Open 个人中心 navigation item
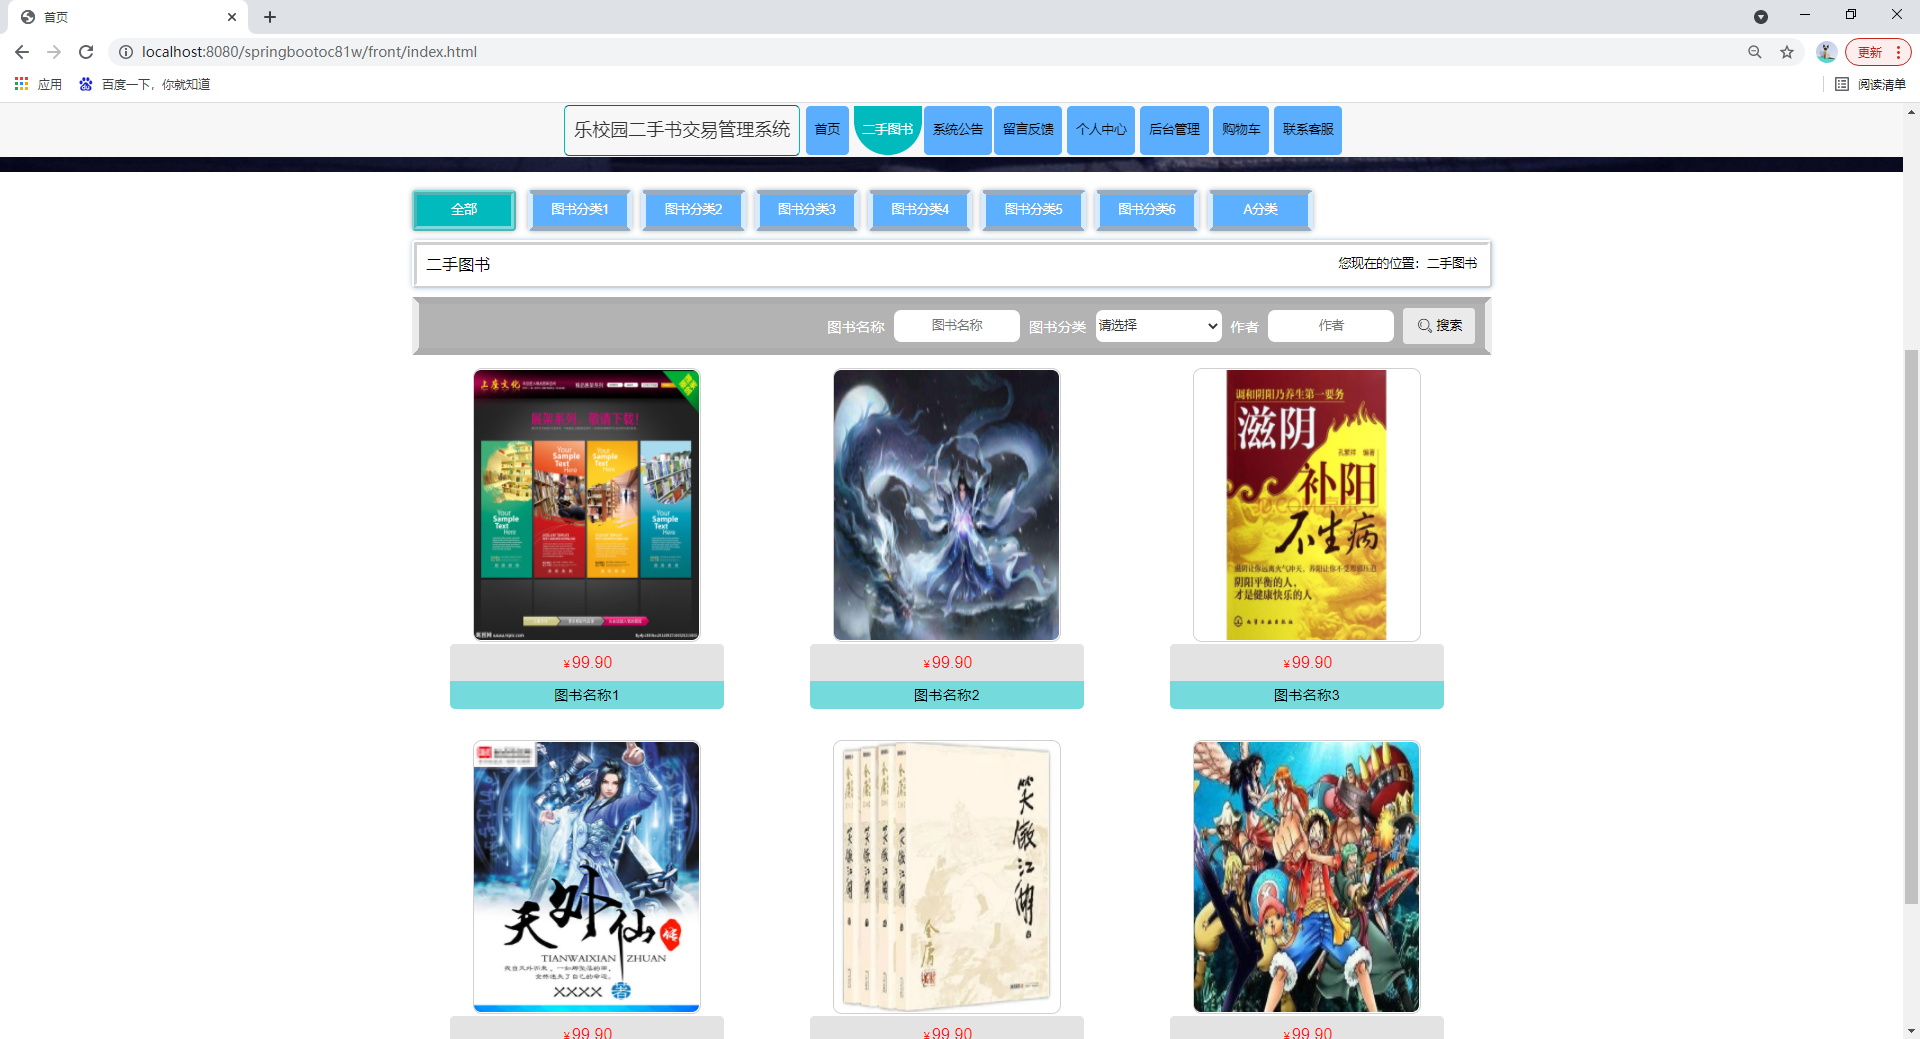The height and width of the screenshot is (1039, 1920). click(x=1101, y=130)
